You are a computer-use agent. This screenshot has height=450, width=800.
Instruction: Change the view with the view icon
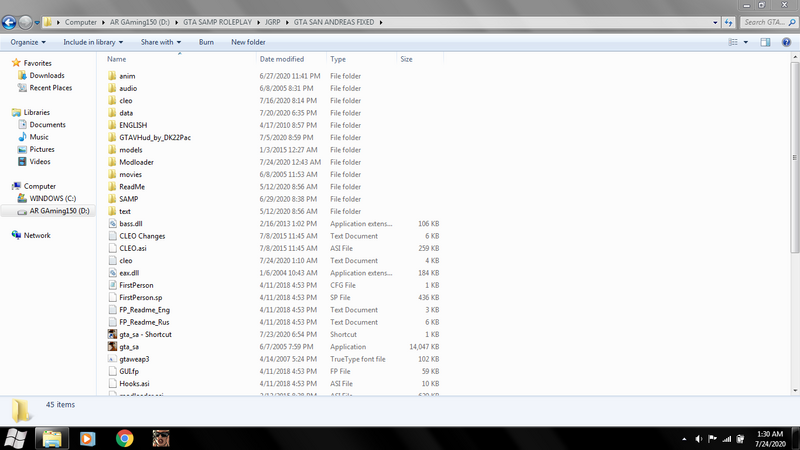coord(733,42)
